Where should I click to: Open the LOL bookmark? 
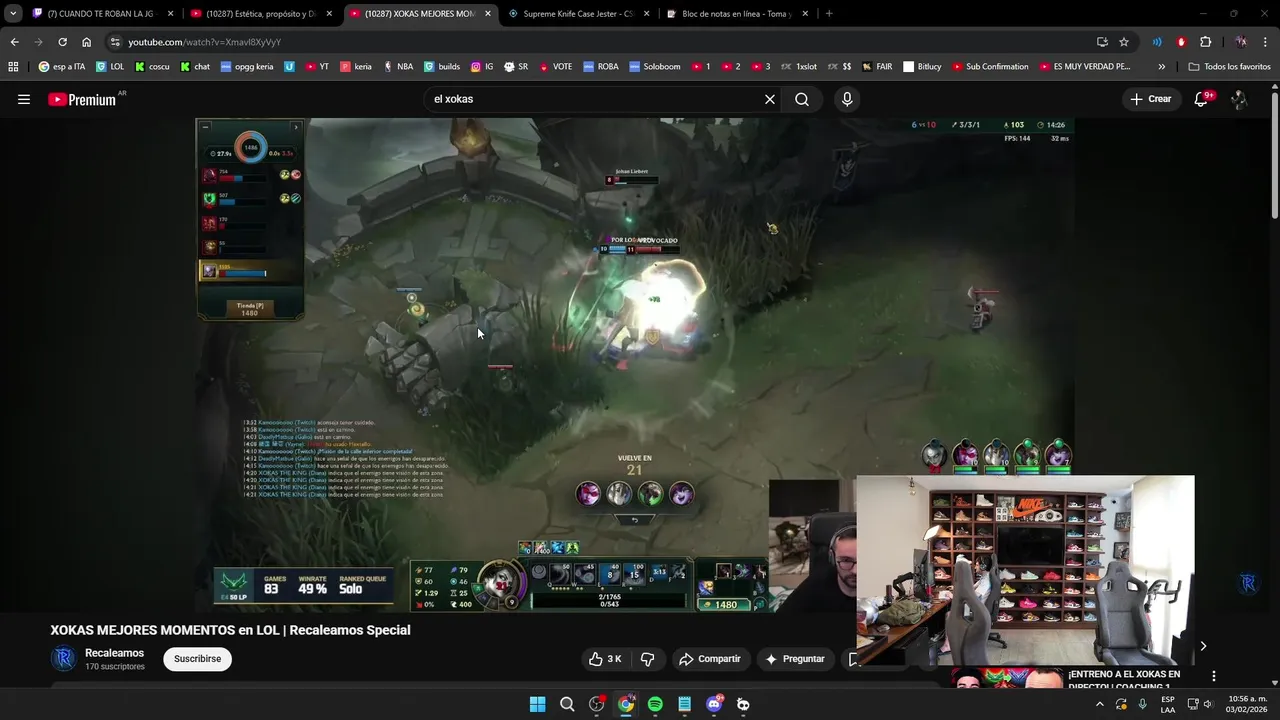click(x=110, y=67)
